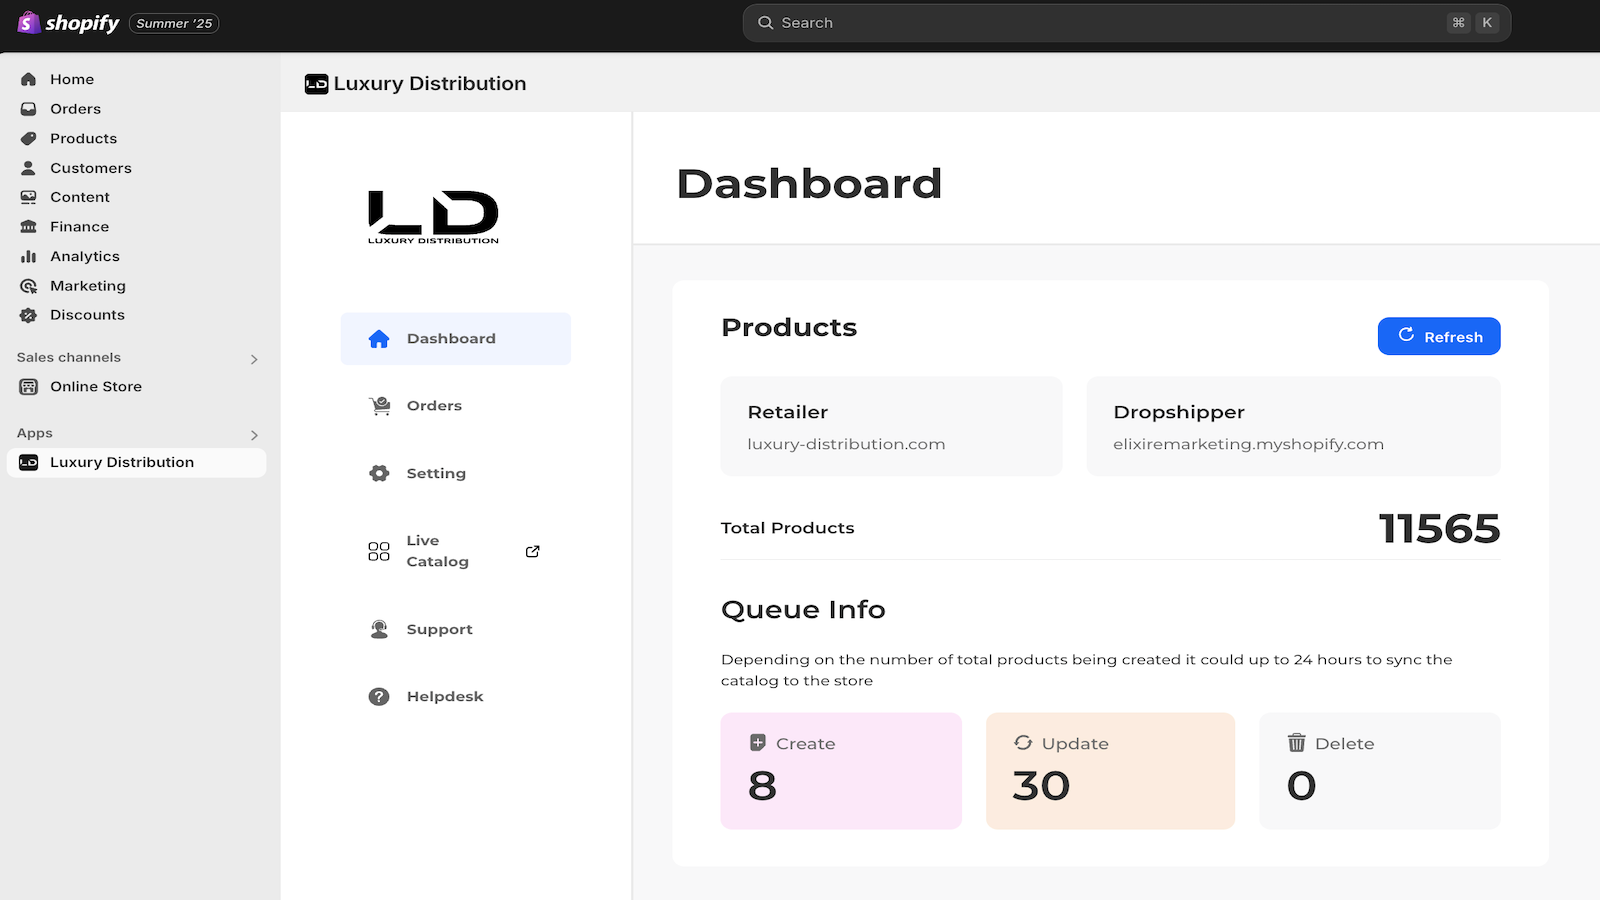Click the Update queue card
The width and height of the screenshot is (1600, 900).
(x=1110, y=771)
